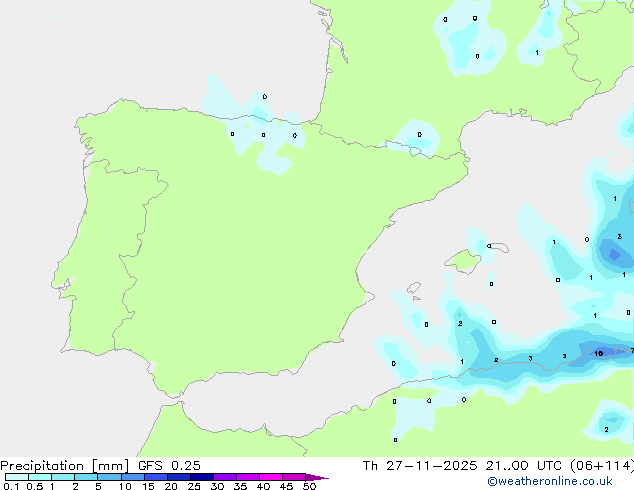Image resolution: width=634 pixels, height=490 pixels.
Task: Click the legend label '15'
Action: (x=148, y=486)
